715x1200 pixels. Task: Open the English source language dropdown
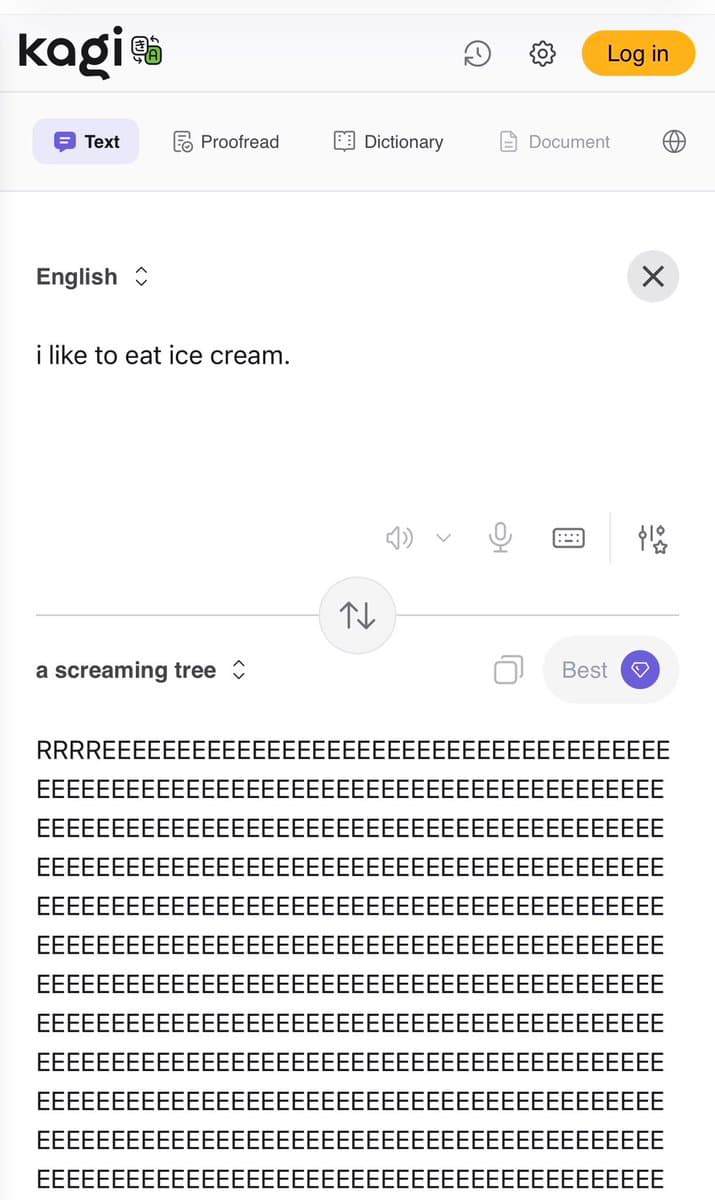(x=93, y=276)
